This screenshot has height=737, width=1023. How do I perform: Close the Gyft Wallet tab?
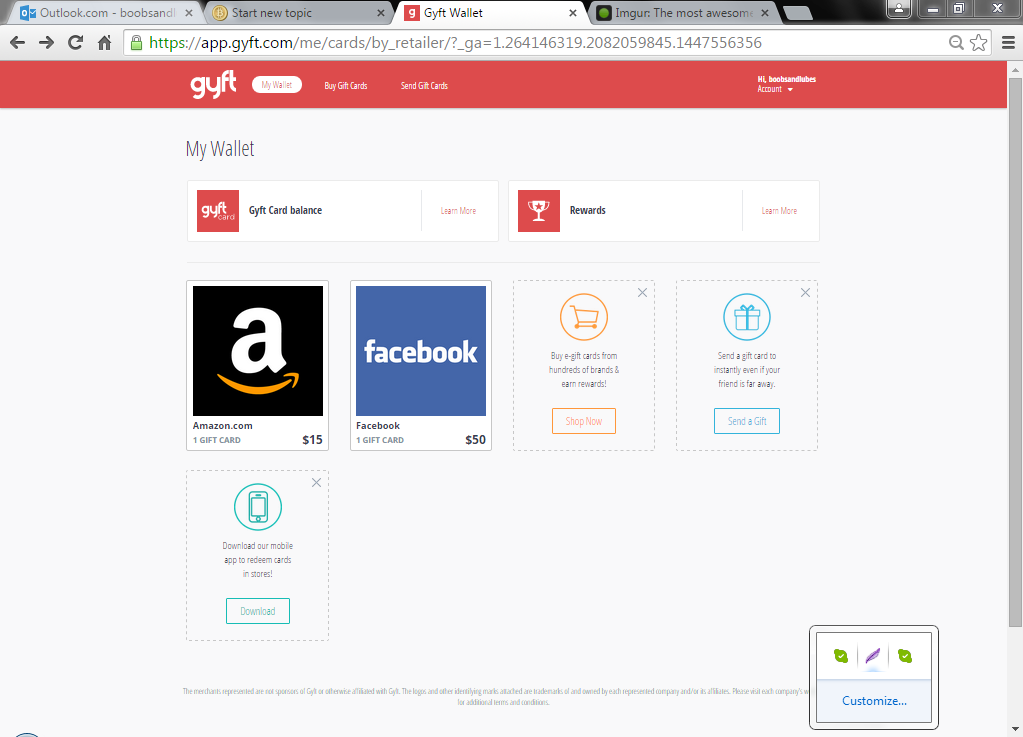pyautogui.click(x=573, y=13)
